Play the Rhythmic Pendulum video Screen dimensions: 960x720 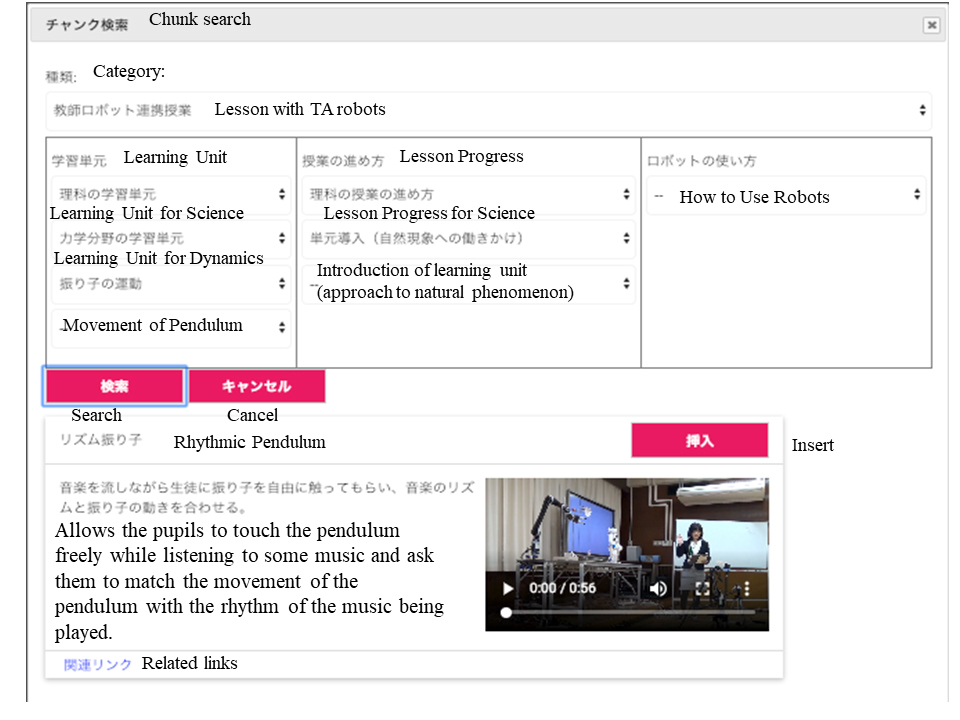pos(508,589)
